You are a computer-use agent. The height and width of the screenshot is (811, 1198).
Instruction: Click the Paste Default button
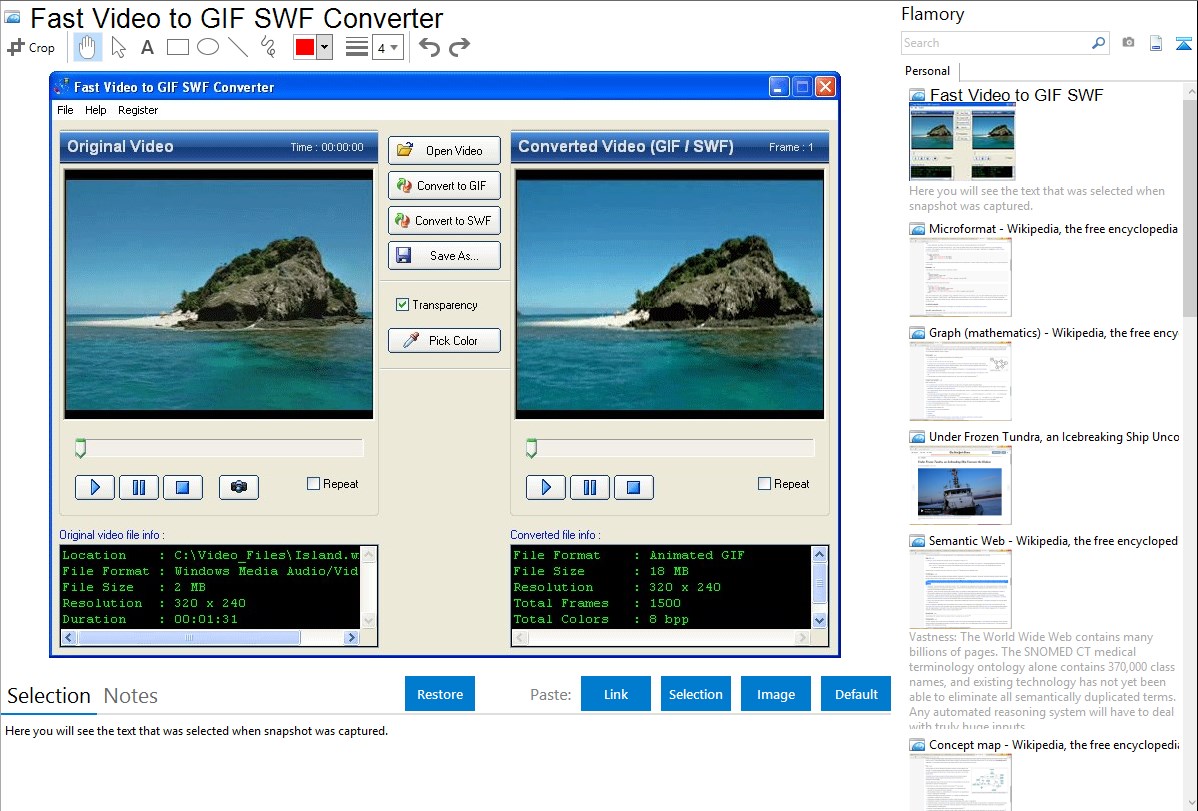(x=856, y=694)
